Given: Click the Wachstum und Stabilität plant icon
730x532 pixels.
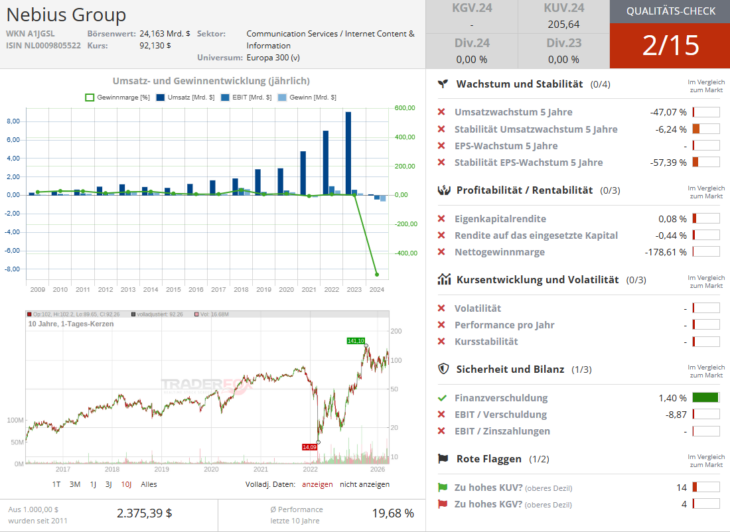Looking at the screenshot, I should click(442, 85).
